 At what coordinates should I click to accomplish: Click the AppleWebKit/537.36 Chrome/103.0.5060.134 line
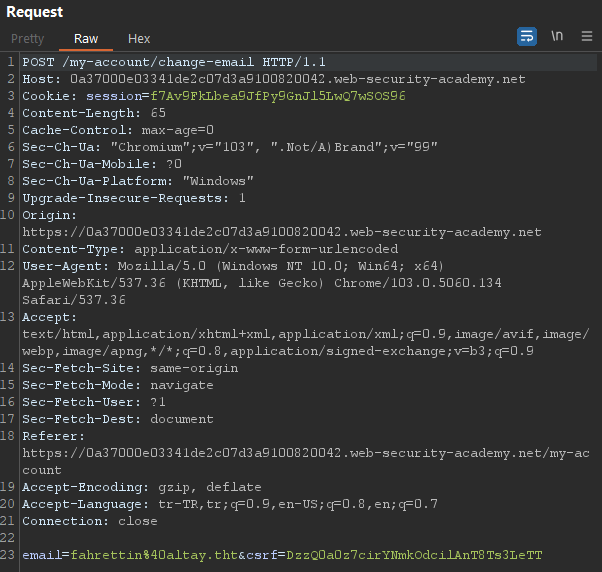pos(262,283)
